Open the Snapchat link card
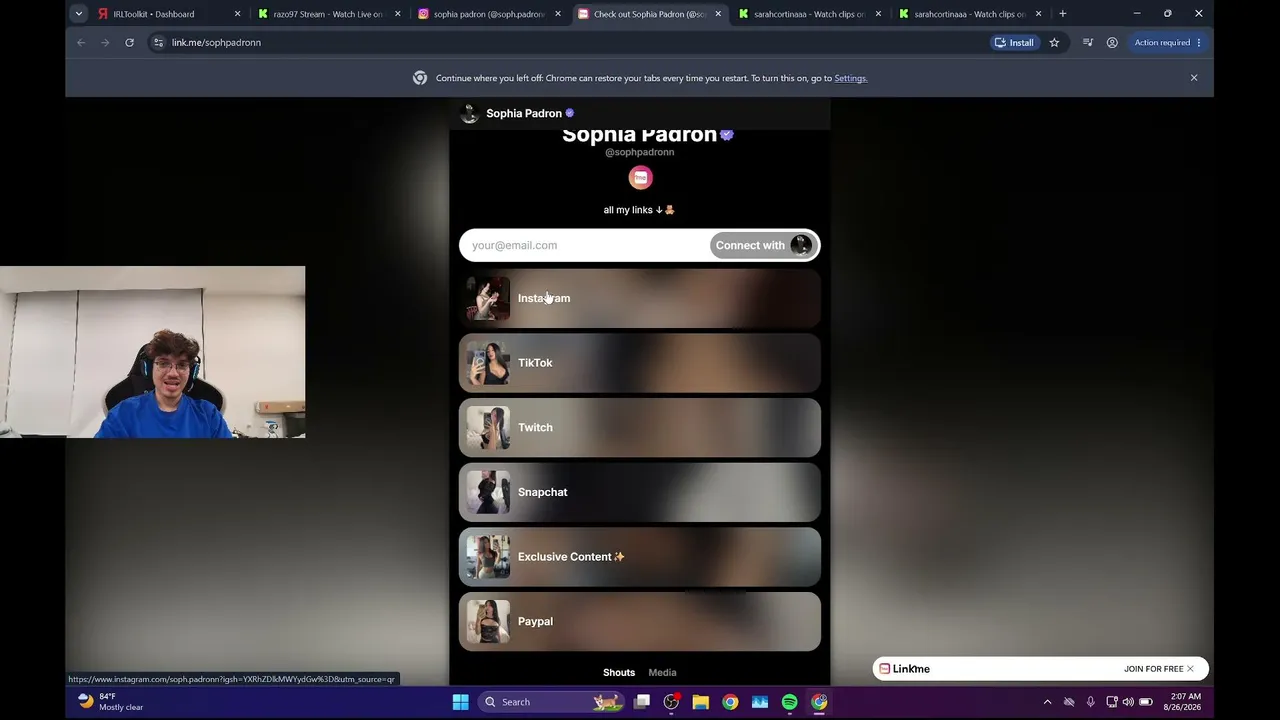Screen dimensions: 1280x720 [640, 492]
